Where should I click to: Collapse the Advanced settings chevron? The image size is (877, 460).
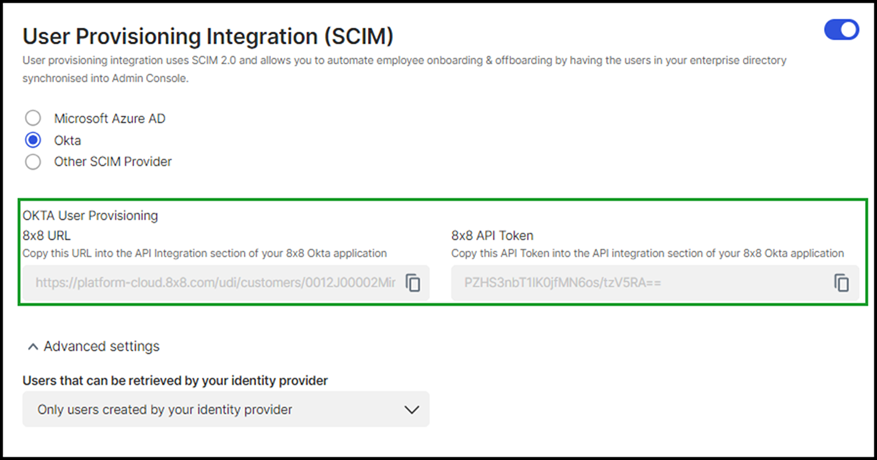[x=33, y=347]
